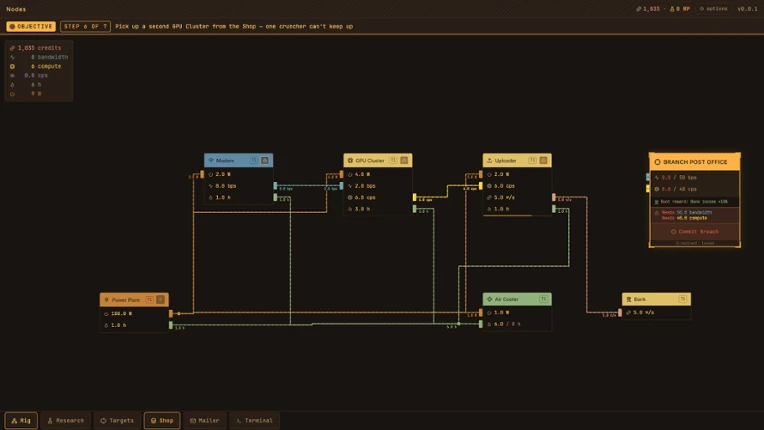Image resolution: width=764 pixels, height=430 pixels.
Task: Click the GPU Cluster node's square header icon
Action: coord(404,160)
